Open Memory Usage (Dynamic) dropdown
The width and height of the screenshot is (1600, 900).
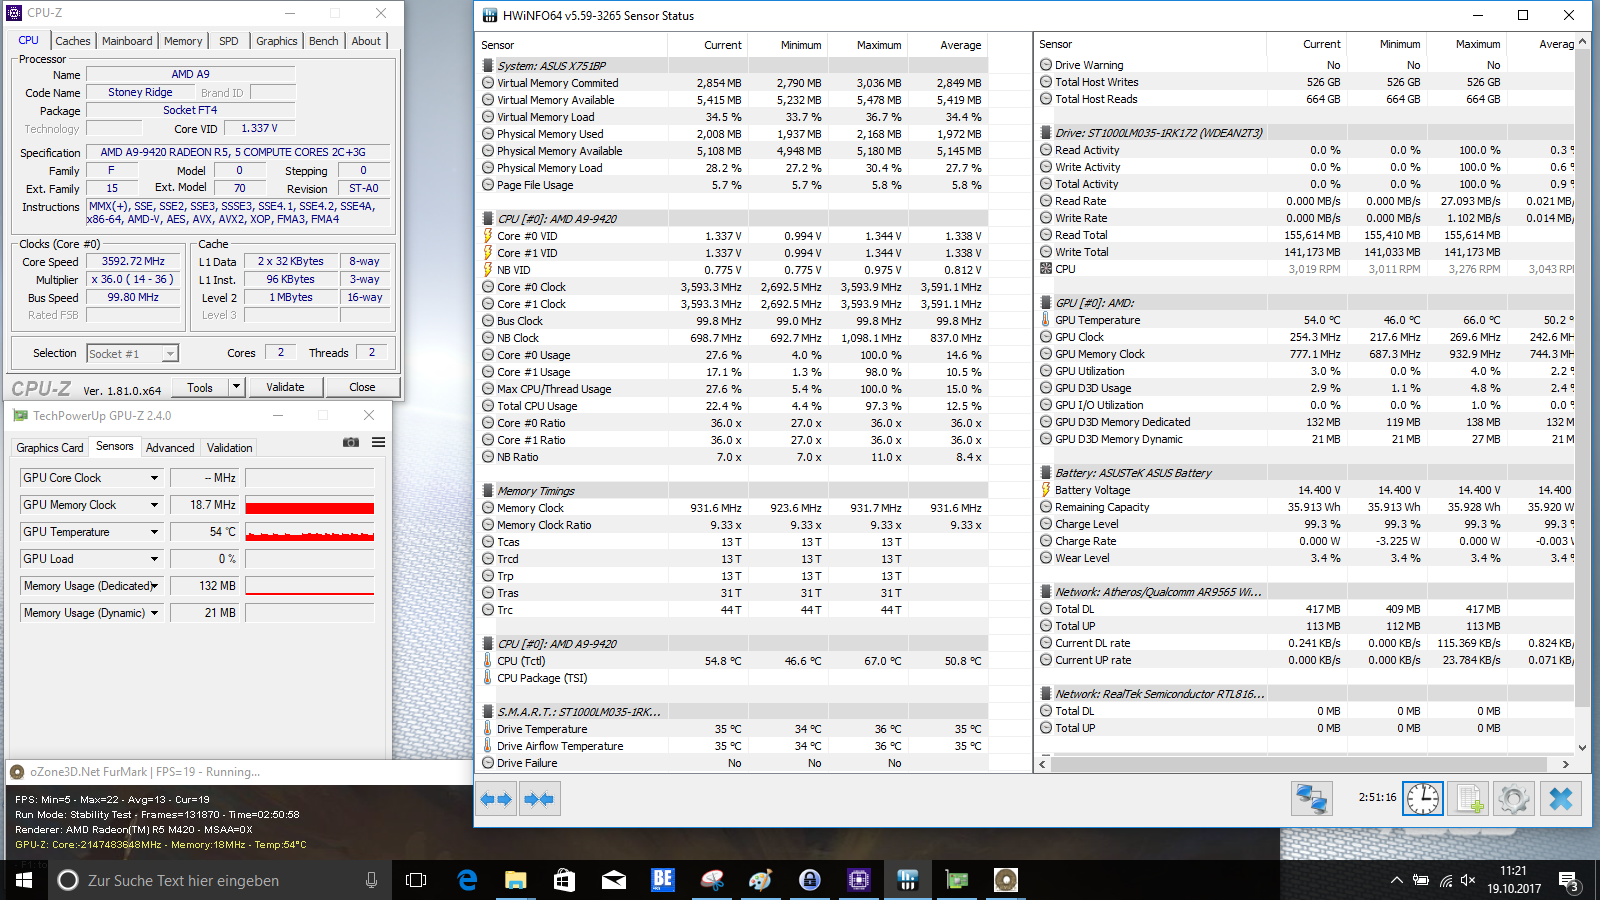(x=154, y=613)
